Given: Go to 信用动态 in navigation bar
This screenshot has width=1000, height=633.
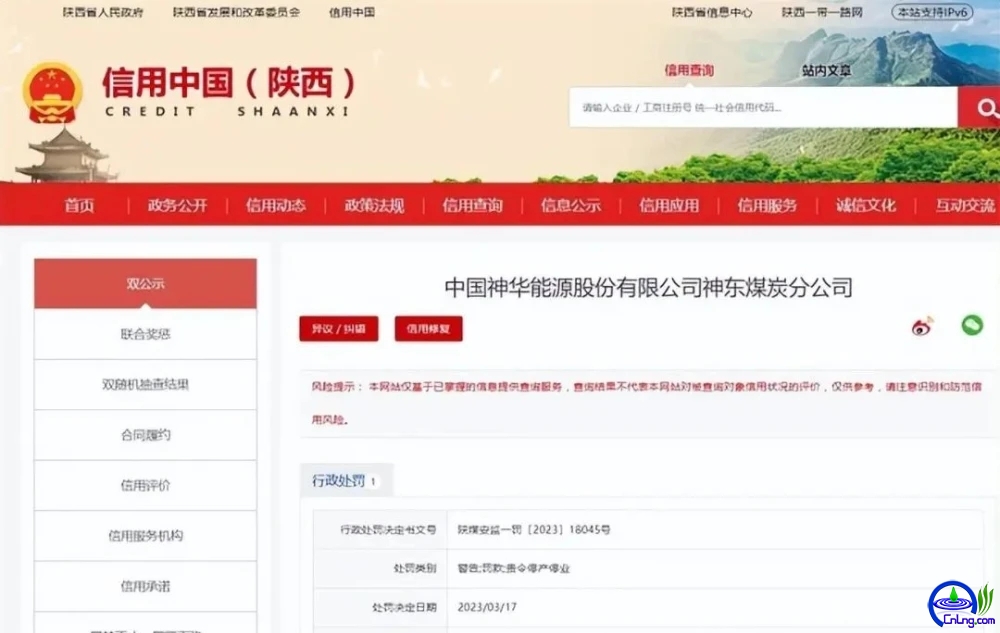Looking at the screenshot, I should [x=276, y=205].
